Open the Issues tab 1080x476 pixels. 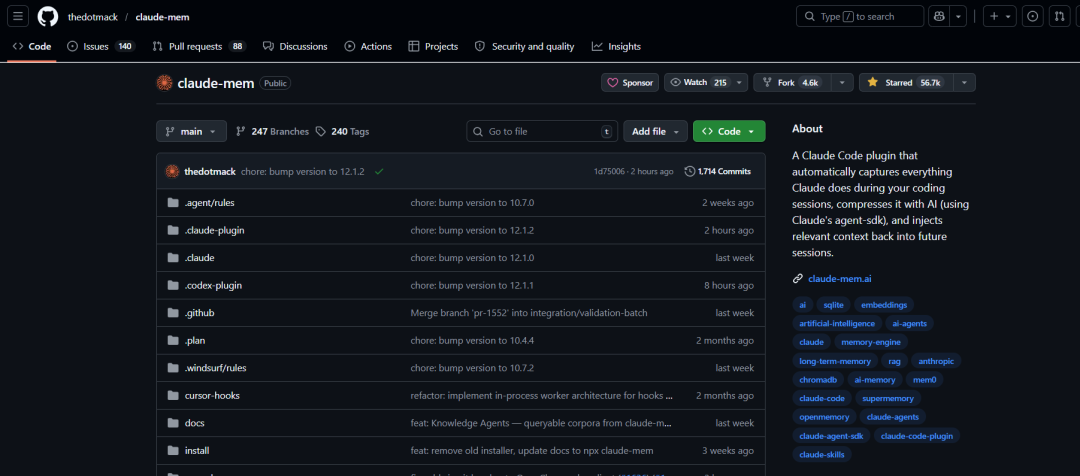point(101,47)
